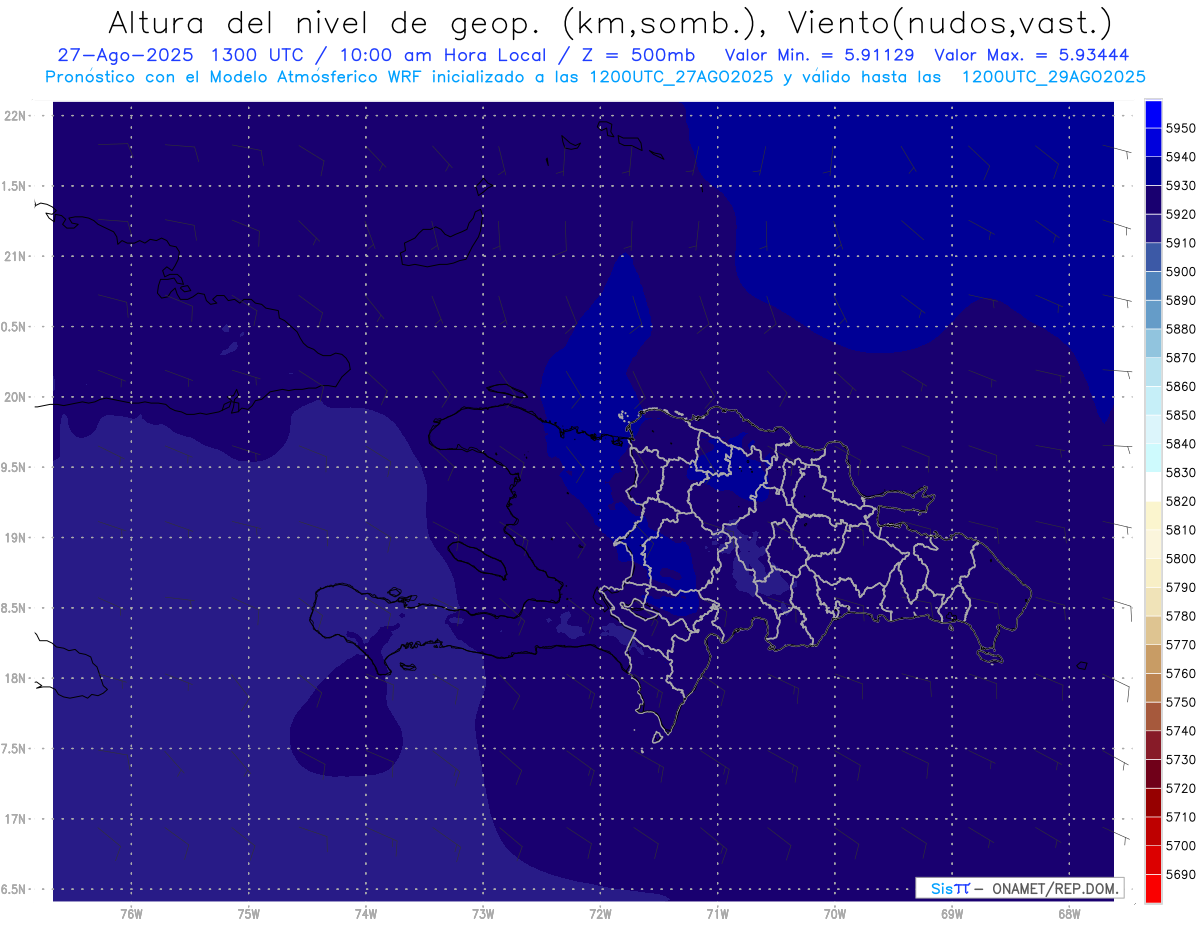
Task: Click the '5690' colorbar value label
Action: [x=1181, y=875]
